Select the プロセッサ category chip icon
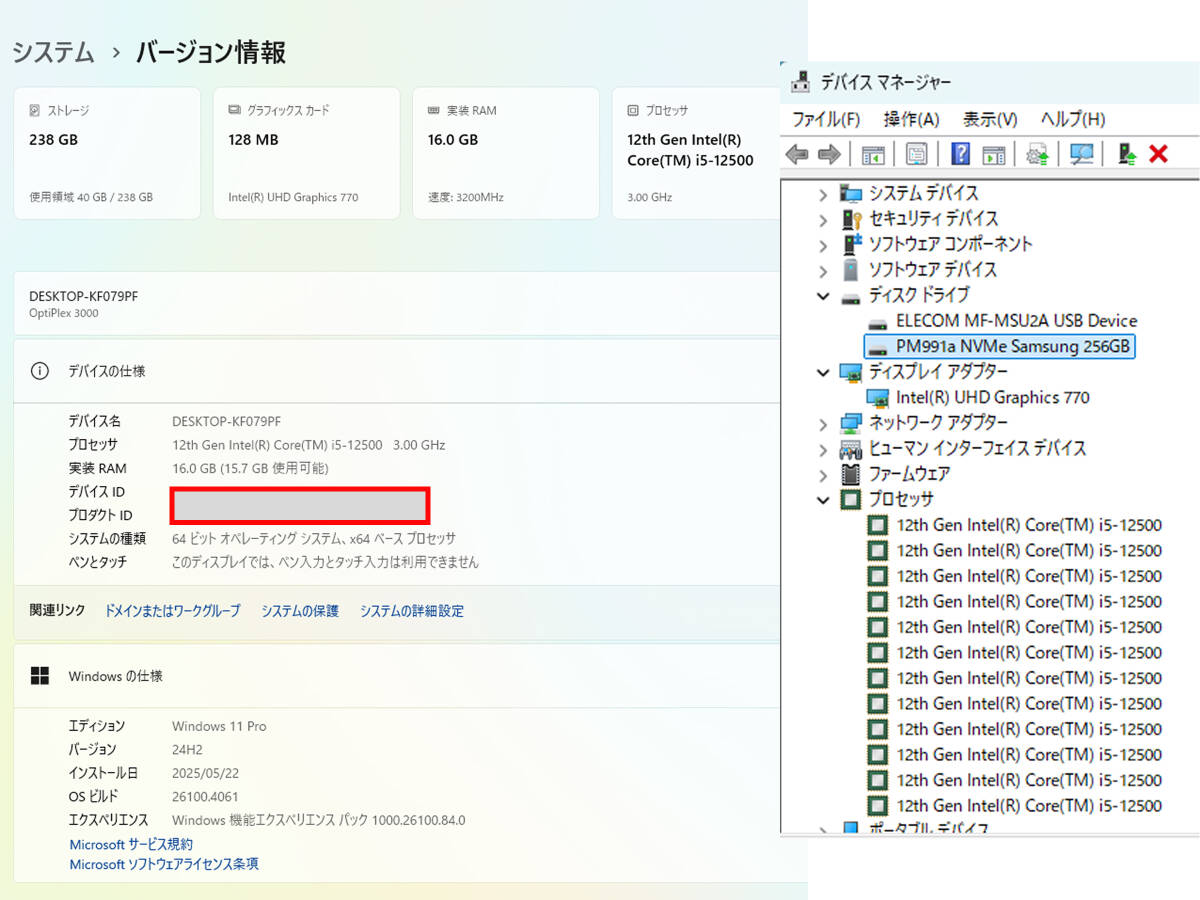 (851, 499)
